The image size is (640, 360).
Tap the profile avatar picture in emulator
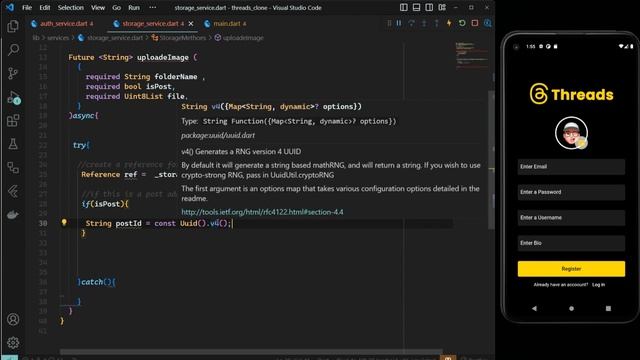click(571, 133)
